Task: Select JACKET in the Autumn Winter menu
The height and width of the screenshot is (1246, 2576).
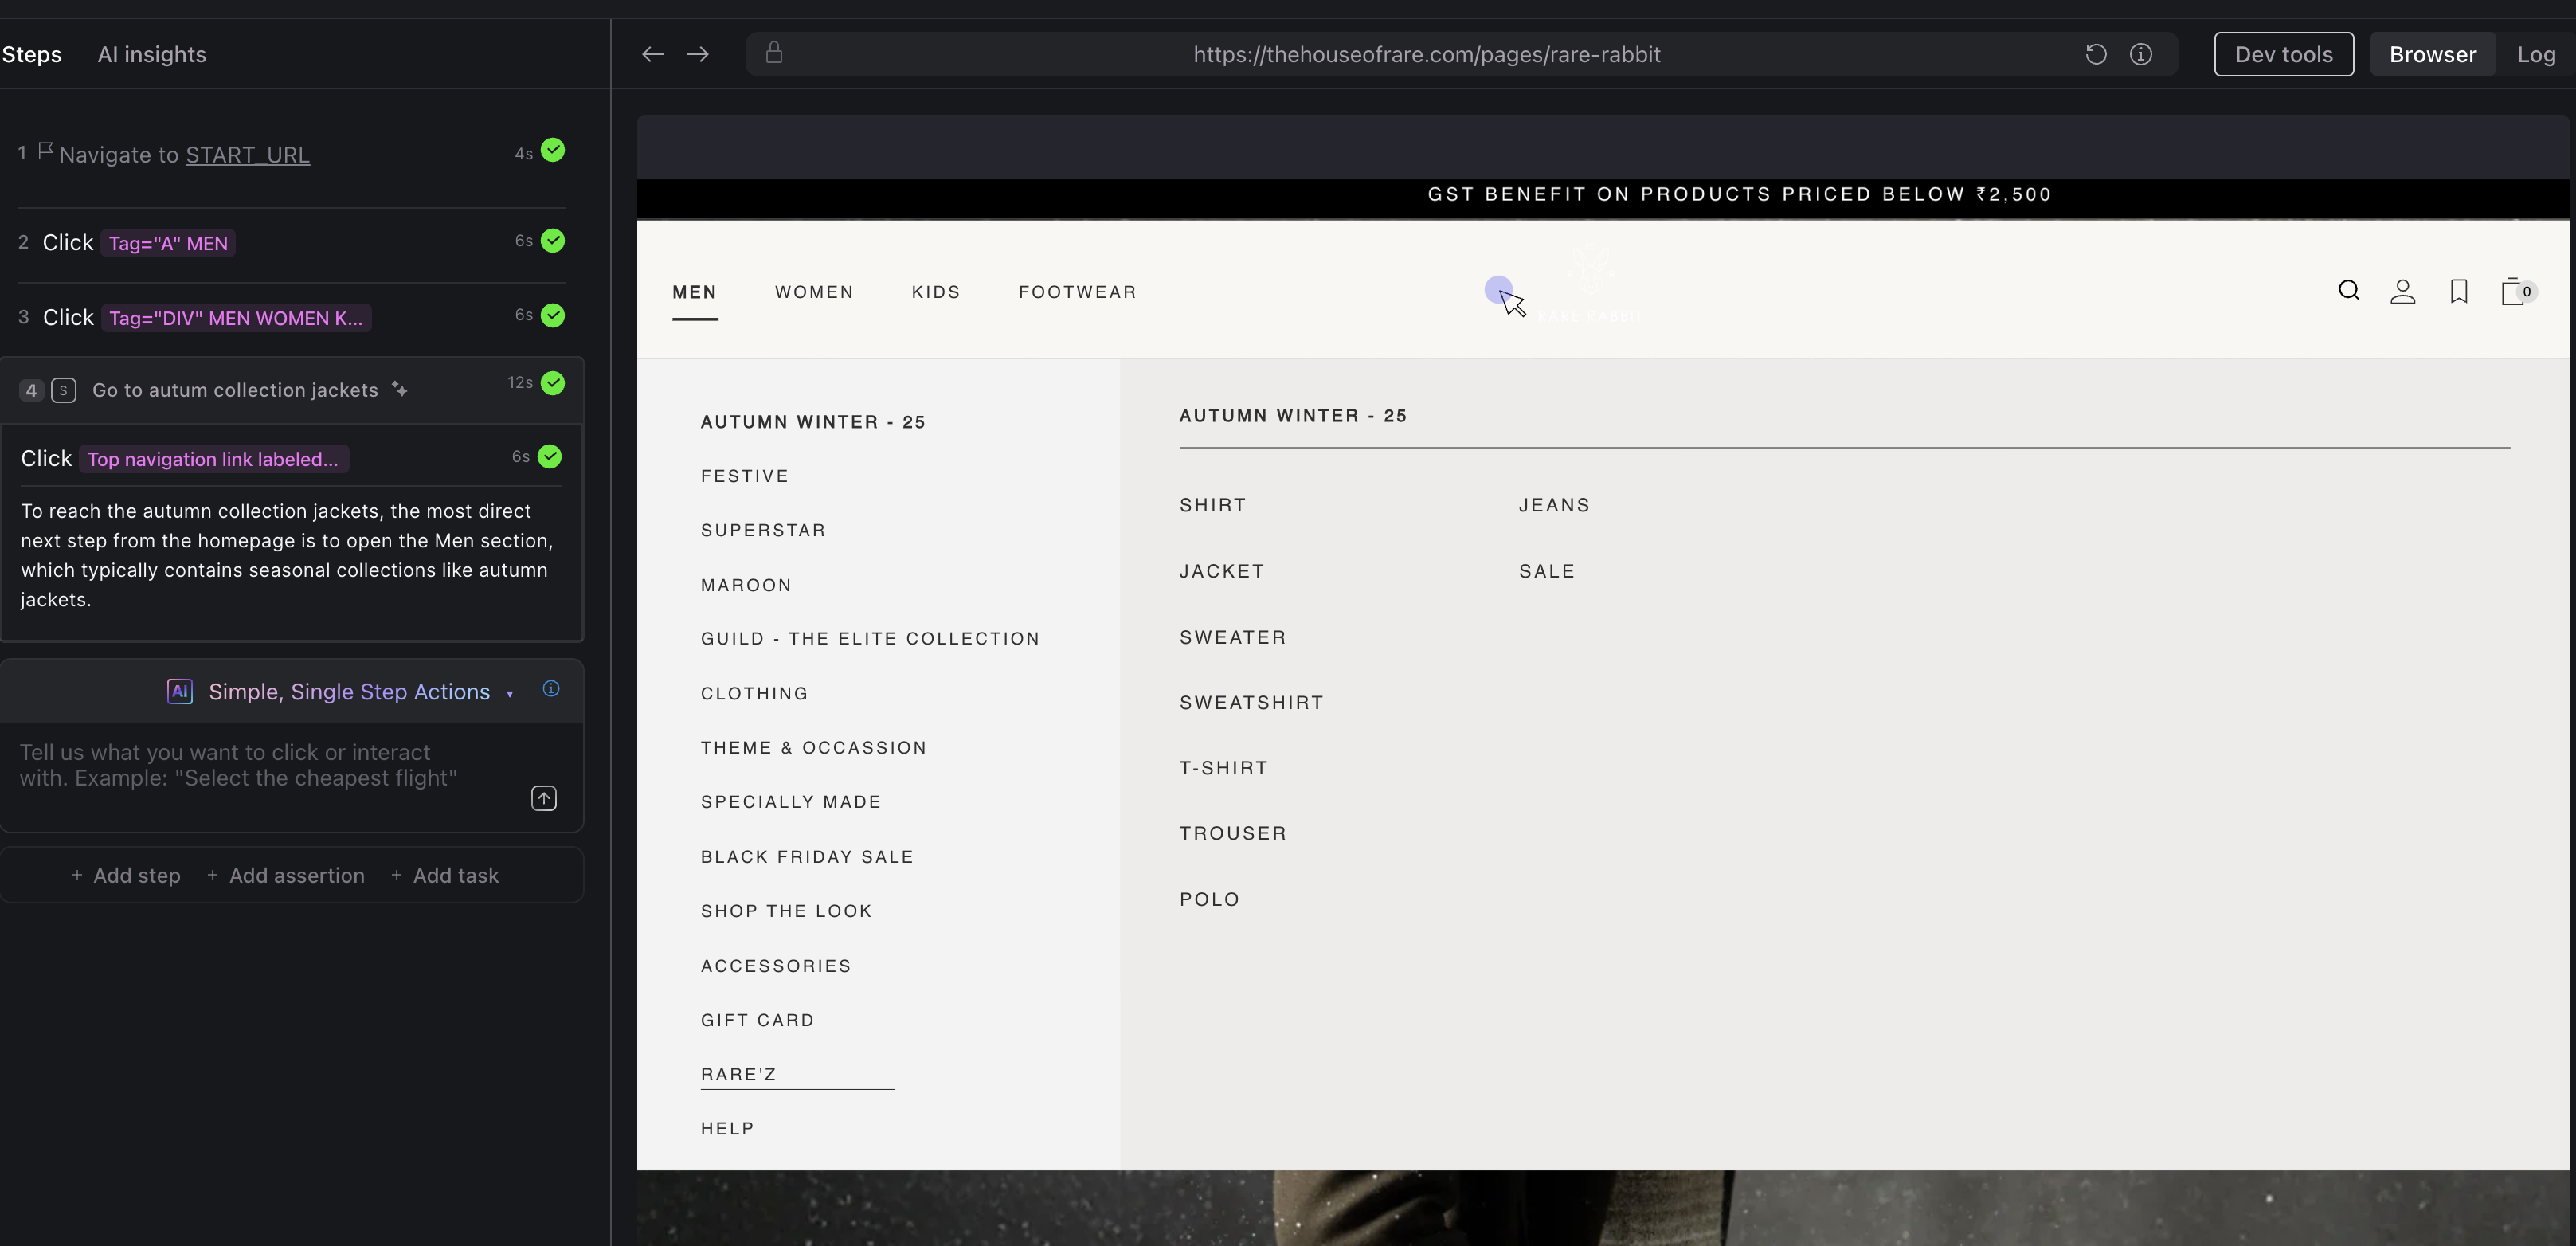Action: point(1221,570)
